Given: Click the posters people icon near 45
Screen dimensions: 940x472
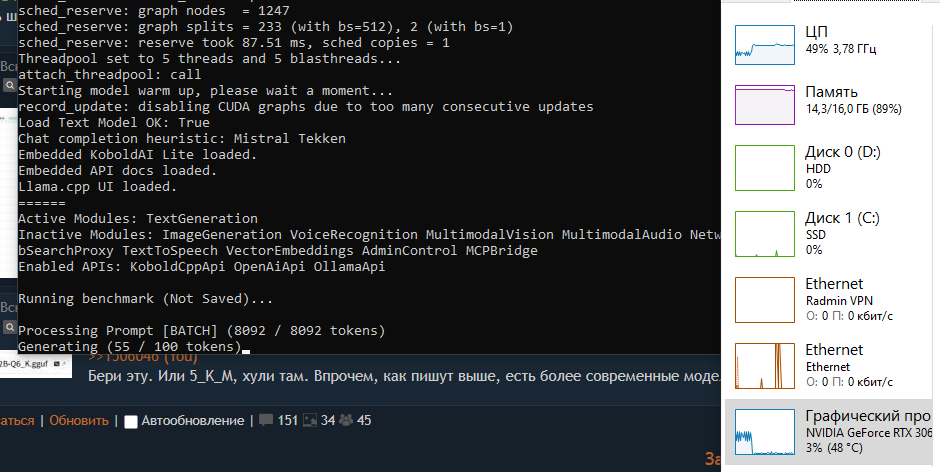Looking at the screenshot, I should 346,420.
